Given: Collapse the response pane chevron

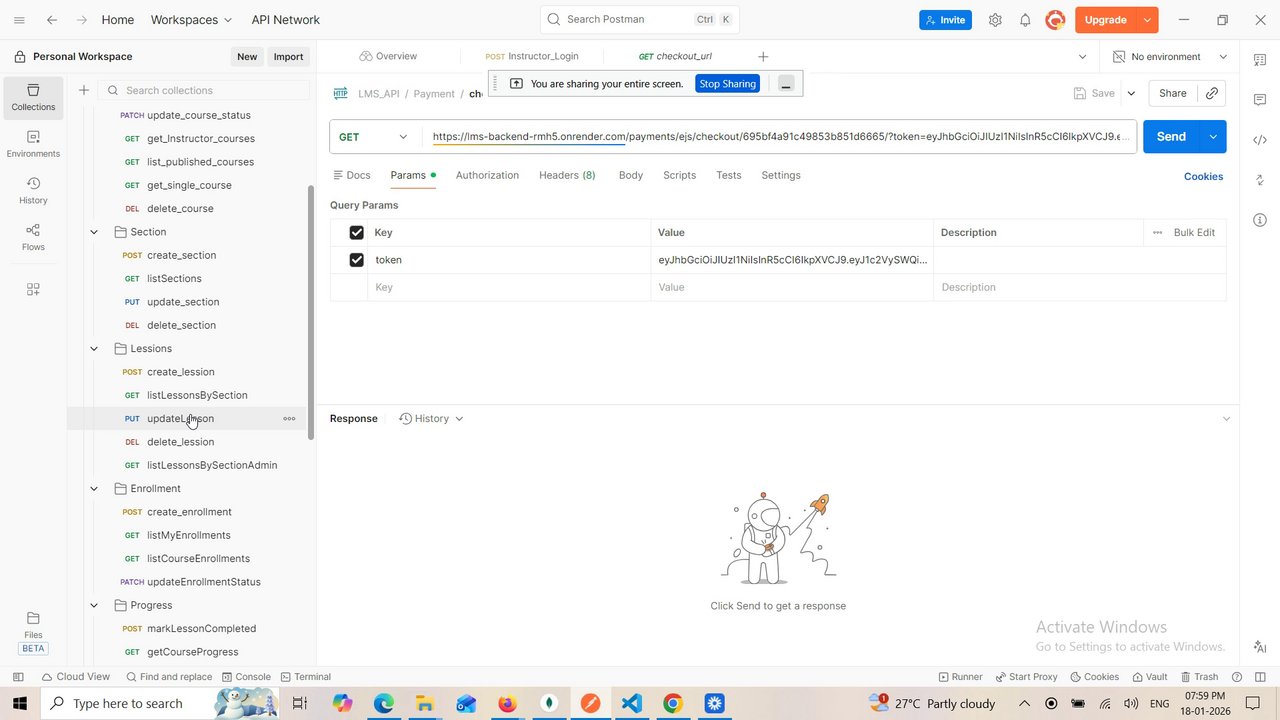Looking at the screenshot, I should (x=1226, y=419).
